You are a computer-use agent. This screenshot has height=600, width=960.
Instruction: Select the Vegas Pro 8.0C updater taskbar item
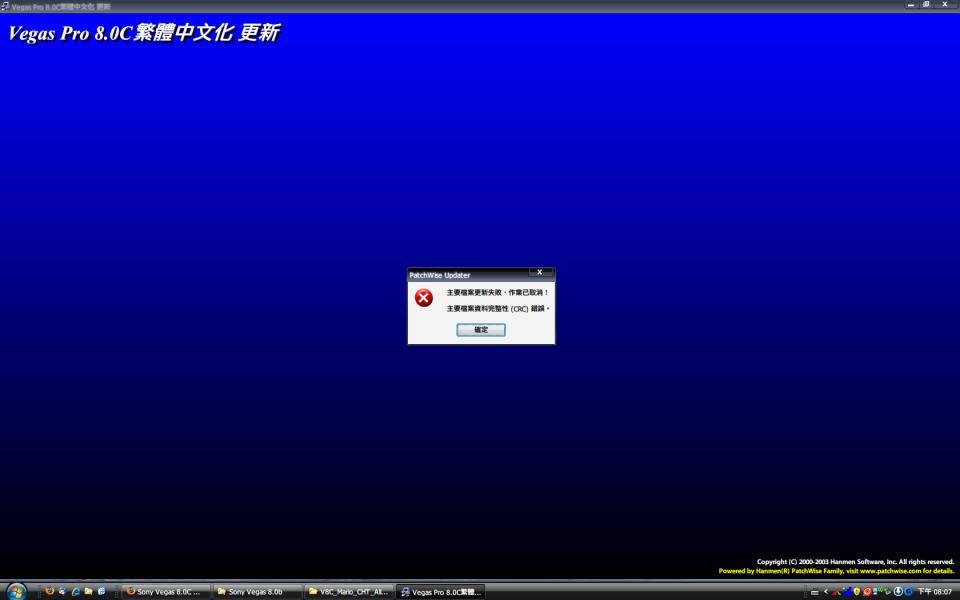[441, 592]
